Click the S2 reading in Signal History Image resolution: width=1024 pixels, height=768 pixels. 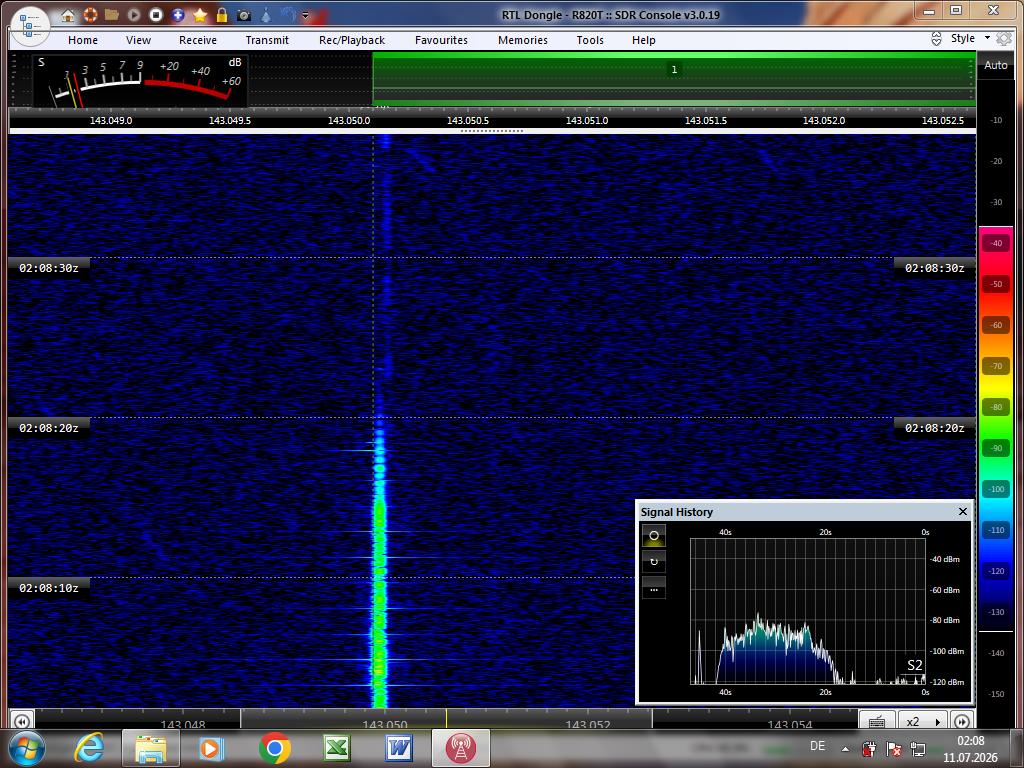pos(914,665)
